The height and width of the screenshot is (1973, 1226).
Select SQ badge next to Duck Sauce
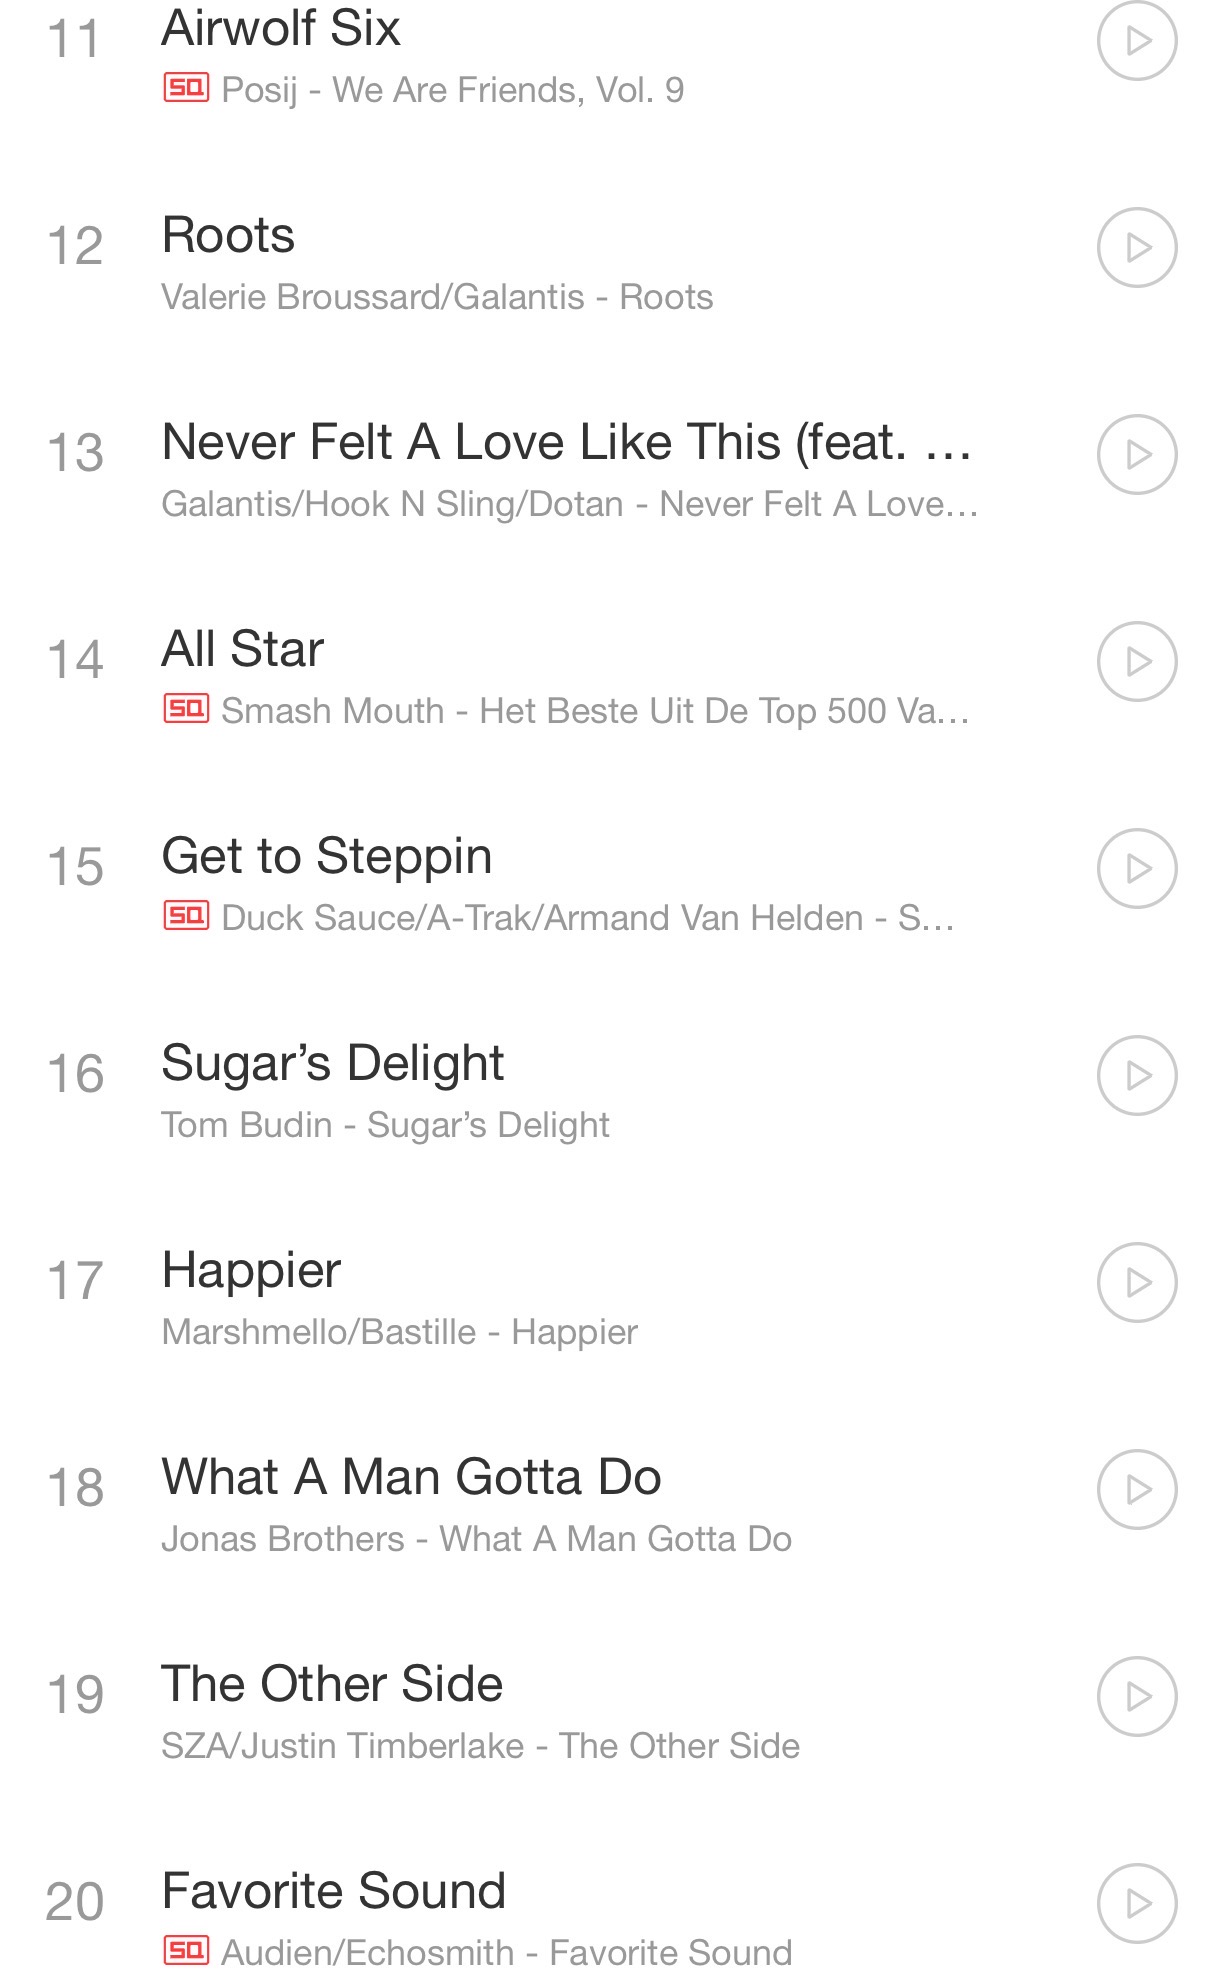pyautogui.click(x=186, y=916)
